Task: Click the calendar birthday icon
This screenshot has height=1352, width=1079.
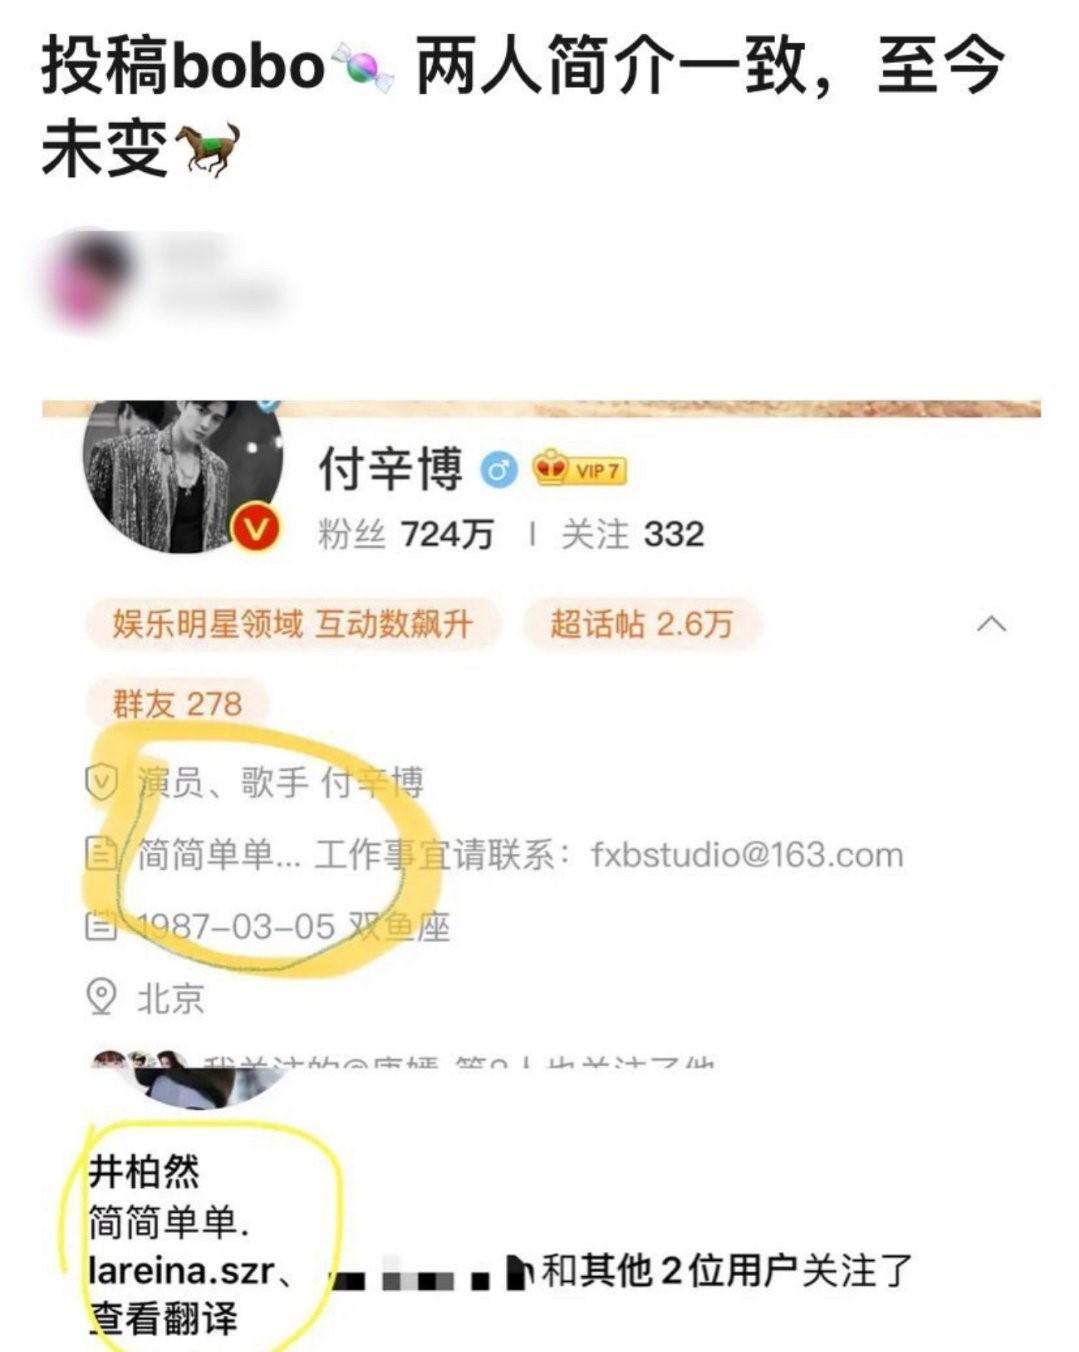Action: coord(101,926)
